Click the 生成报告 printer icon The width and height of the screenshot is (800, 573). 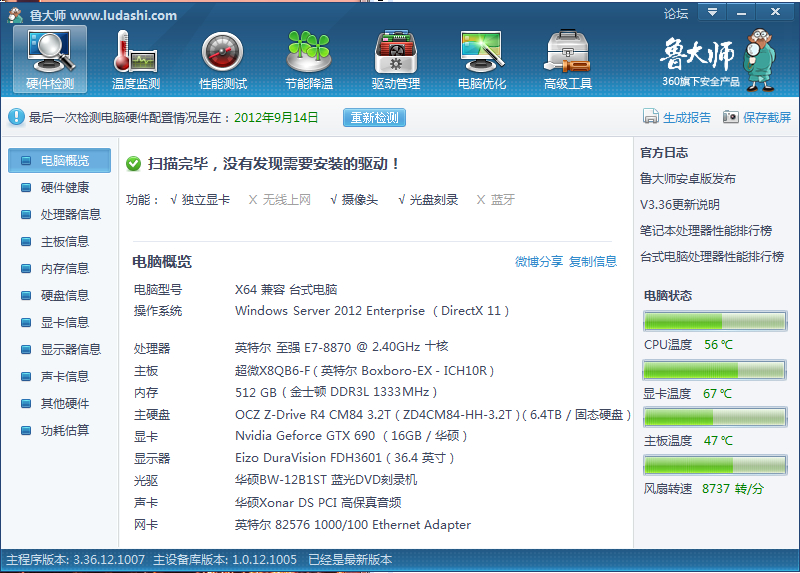[651, 117]
